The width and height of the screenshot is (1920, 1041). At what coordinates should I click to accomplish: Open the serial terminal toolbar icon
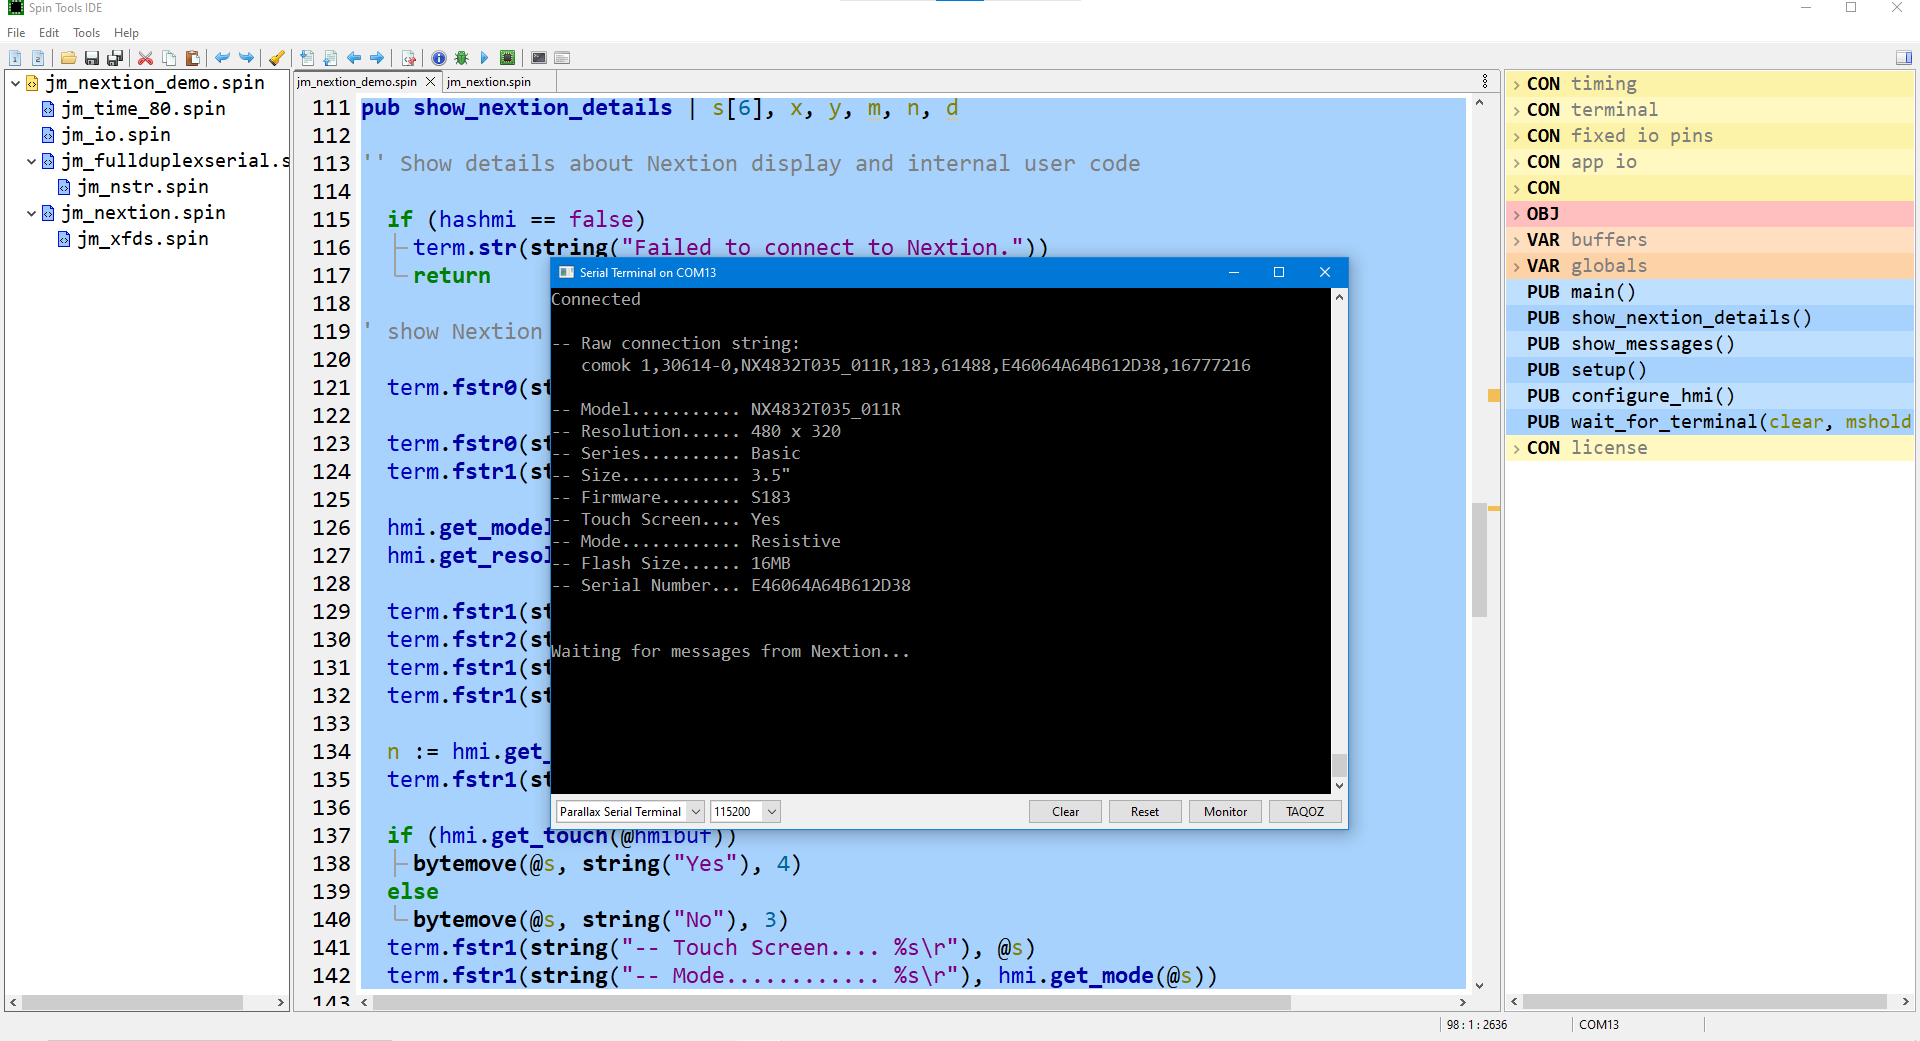pos(539,58)
